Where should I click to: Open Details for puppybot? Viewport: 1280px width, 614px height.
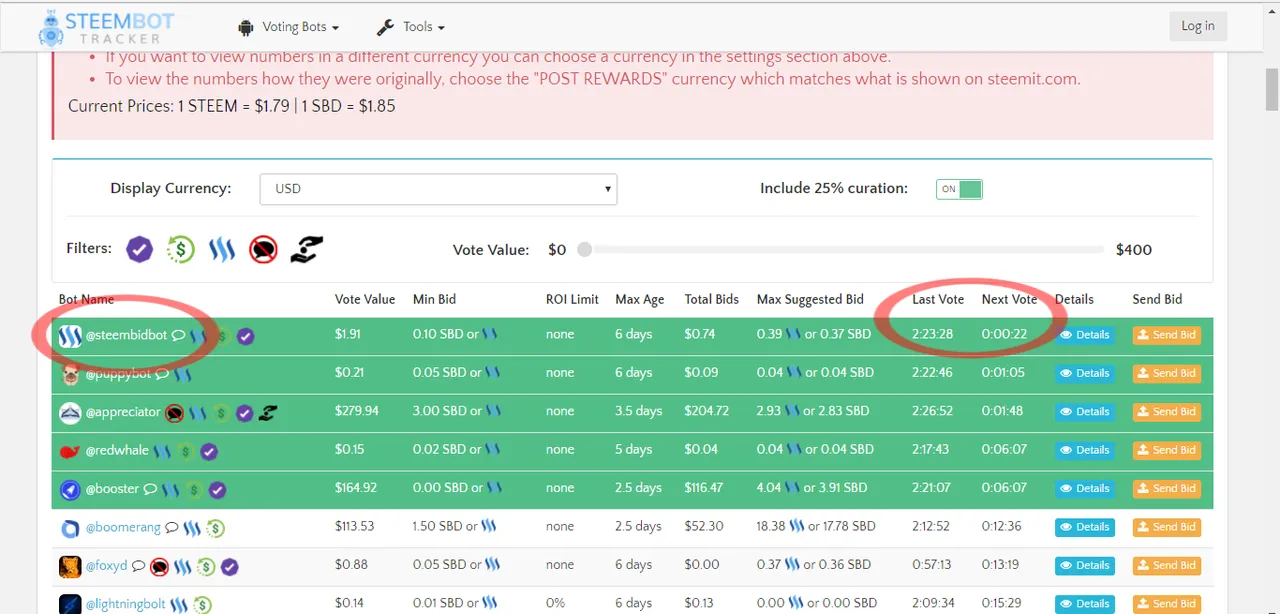(1085, 373)
